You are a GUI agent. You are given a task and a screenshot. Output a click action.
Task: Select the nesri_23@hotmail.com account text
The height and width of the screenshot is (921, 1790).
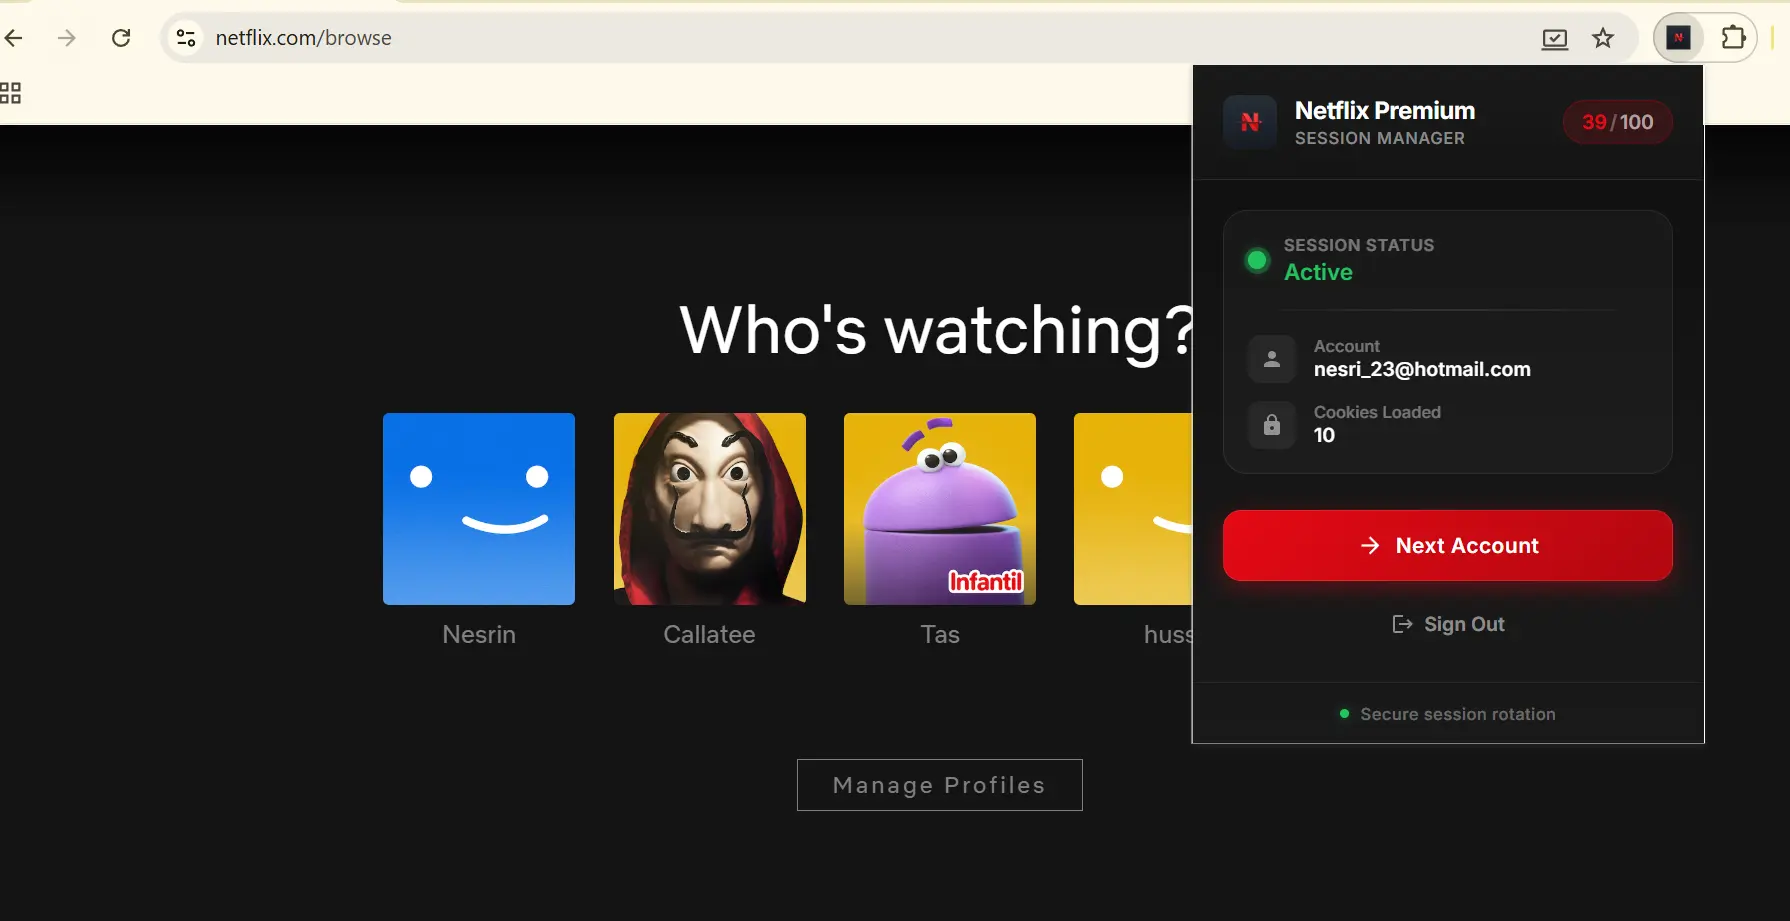[x=1422, y=369]
